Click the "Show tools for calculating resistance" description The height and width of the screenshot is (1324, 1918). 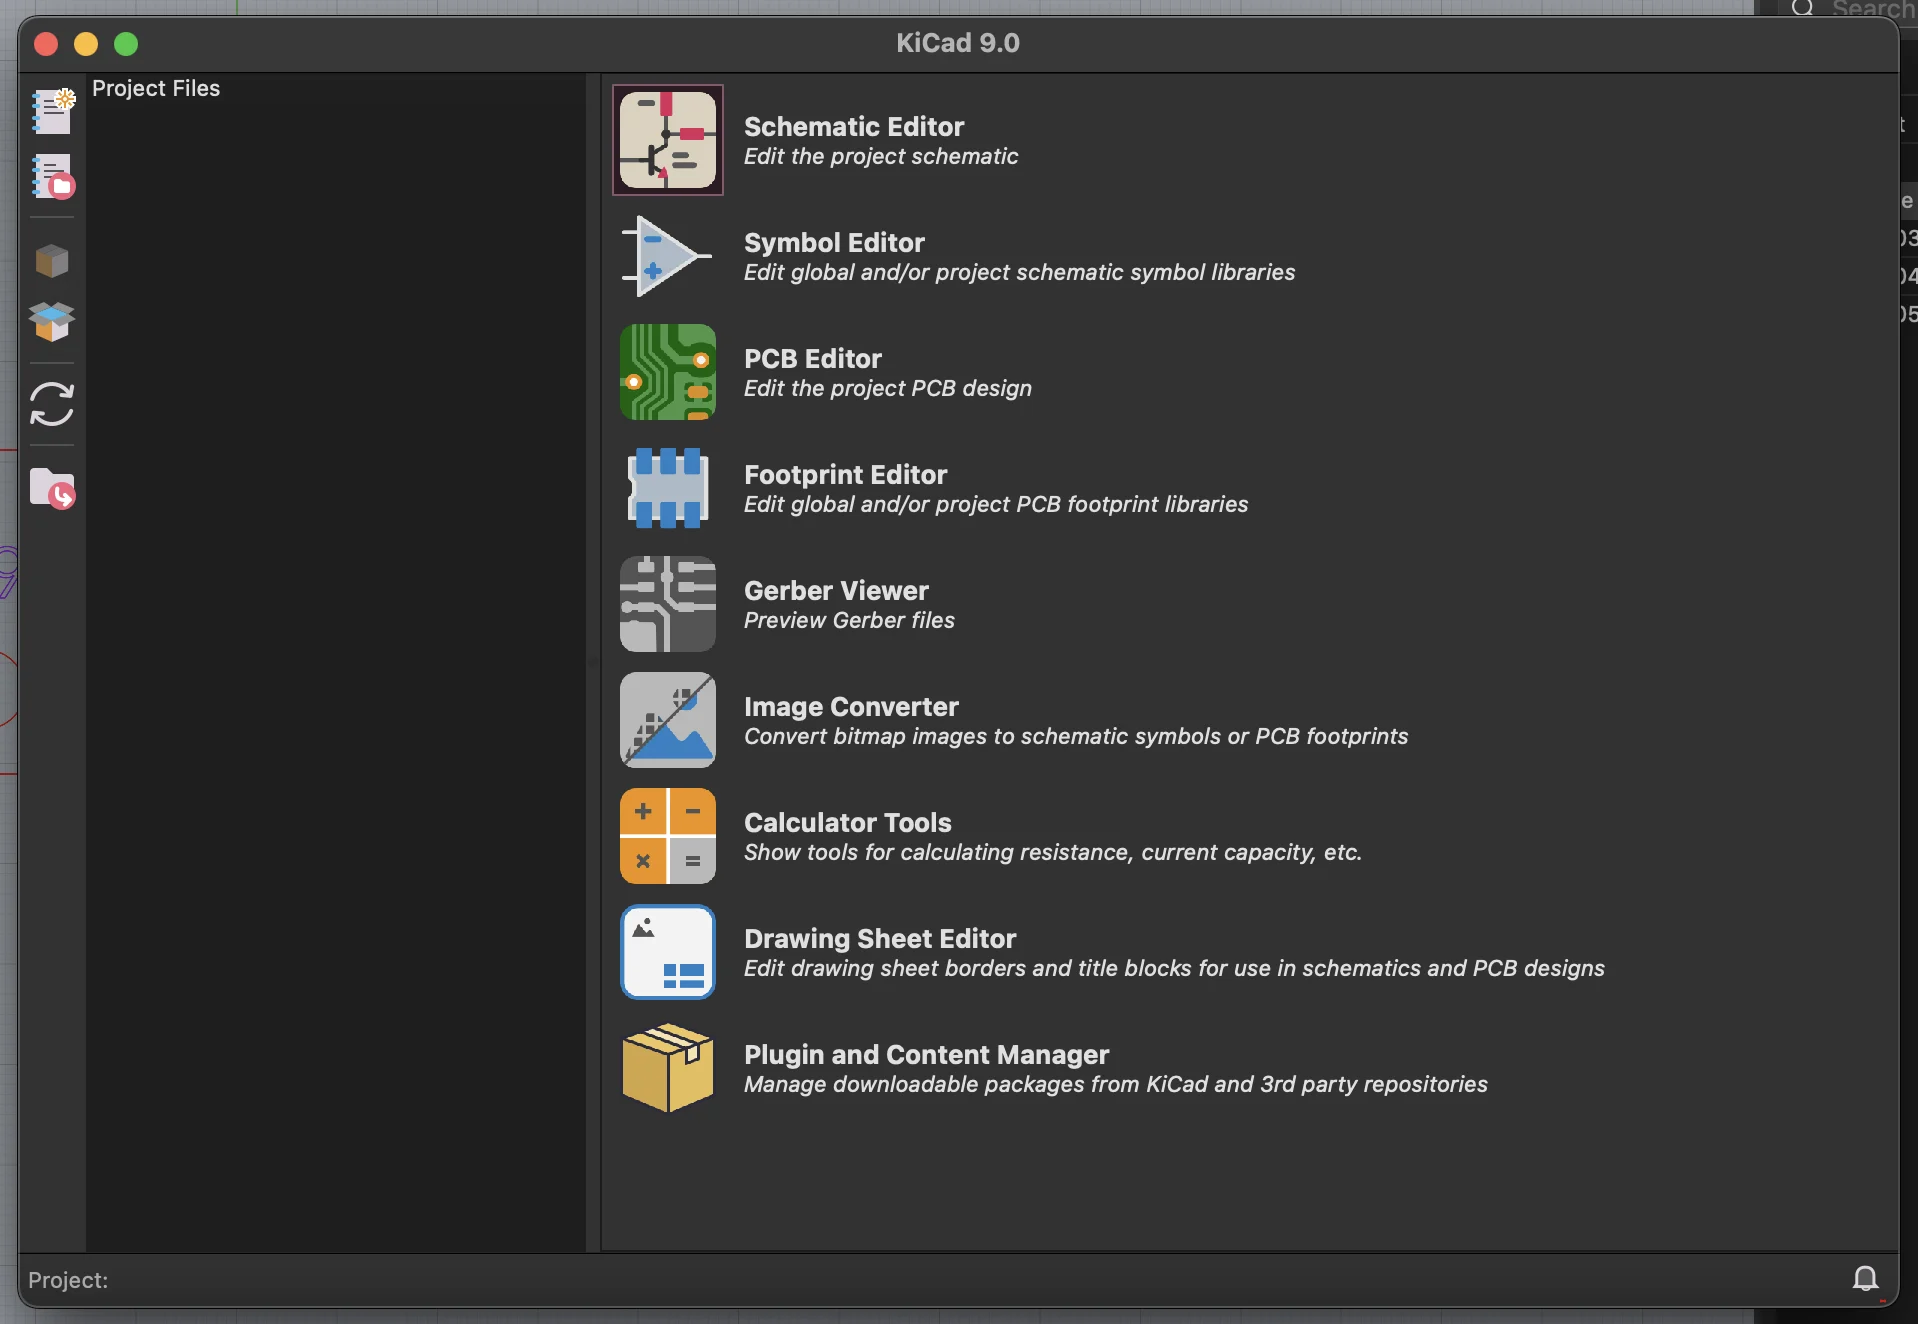1053,852
